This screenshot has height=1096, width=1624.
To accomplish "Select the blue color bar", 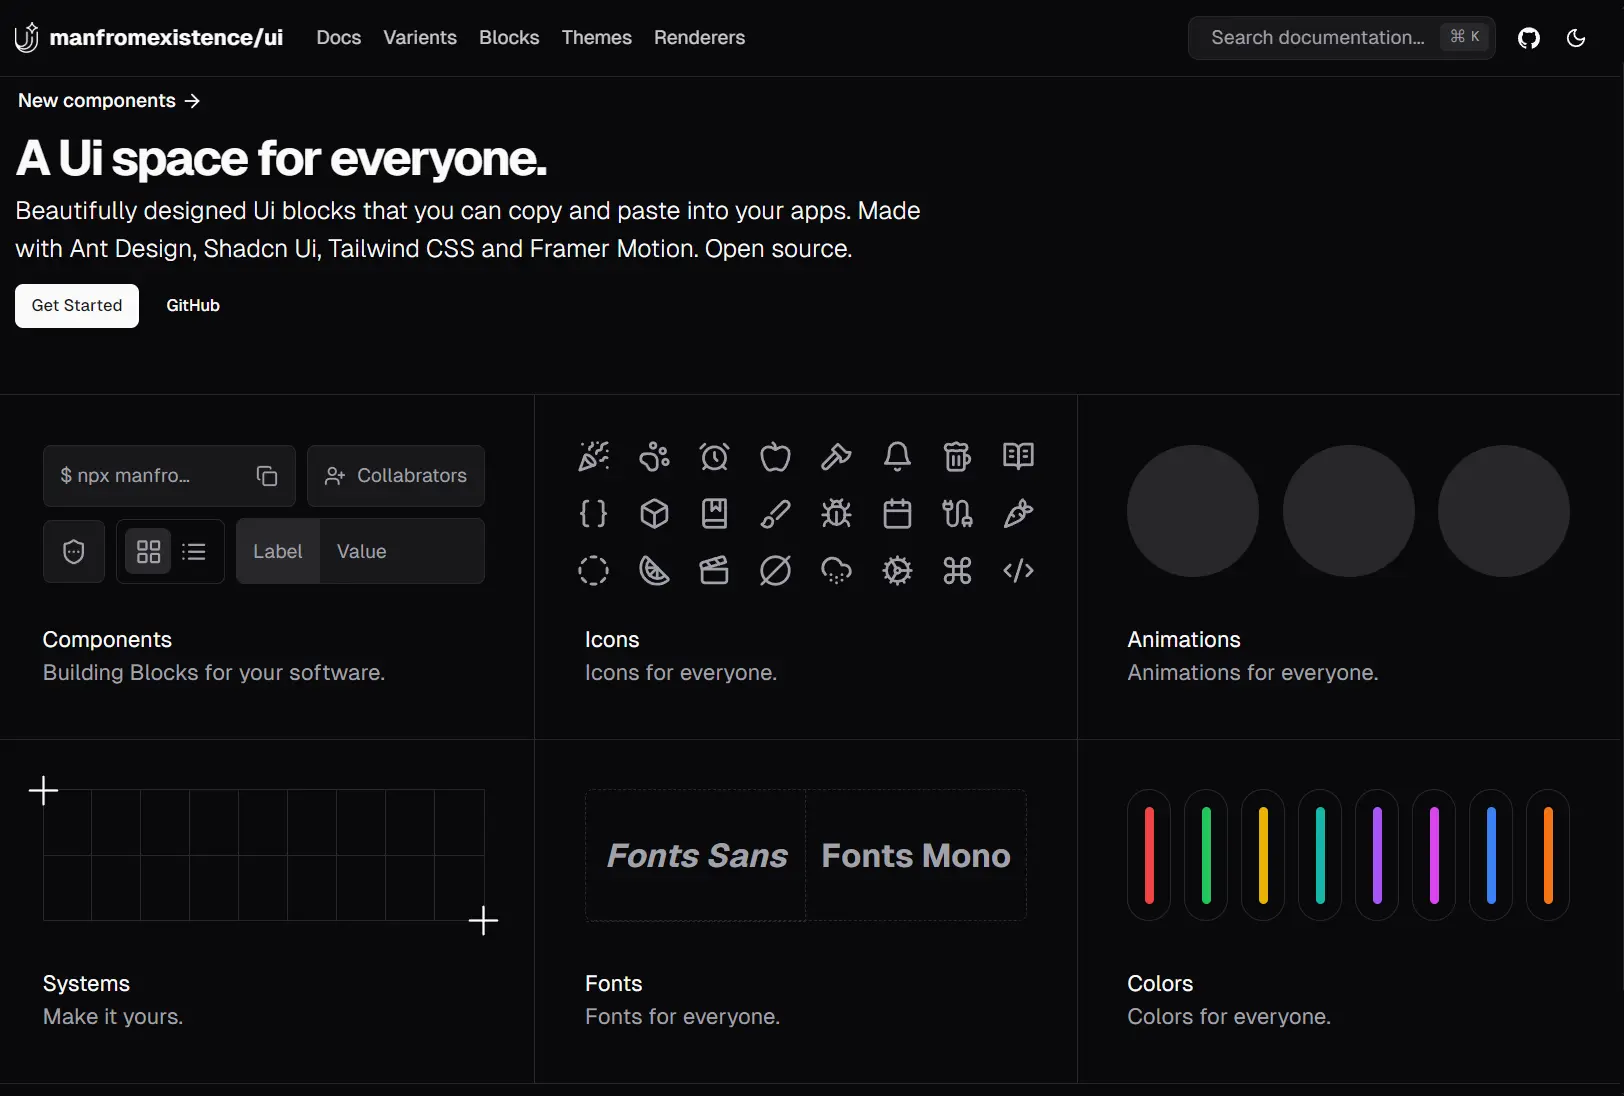I will [1492, 855].
